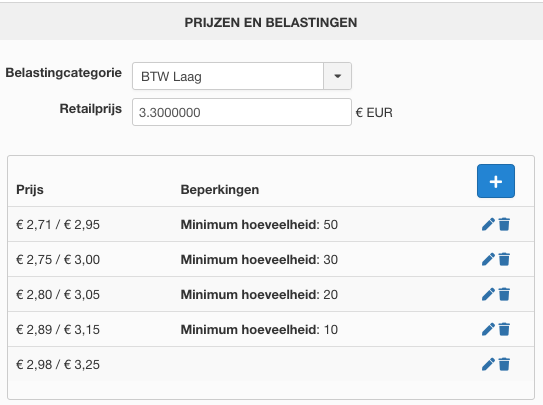This screenshot has width=543, height=405.
Task: Add a new price rule with plus button
Action: [496, 181]
